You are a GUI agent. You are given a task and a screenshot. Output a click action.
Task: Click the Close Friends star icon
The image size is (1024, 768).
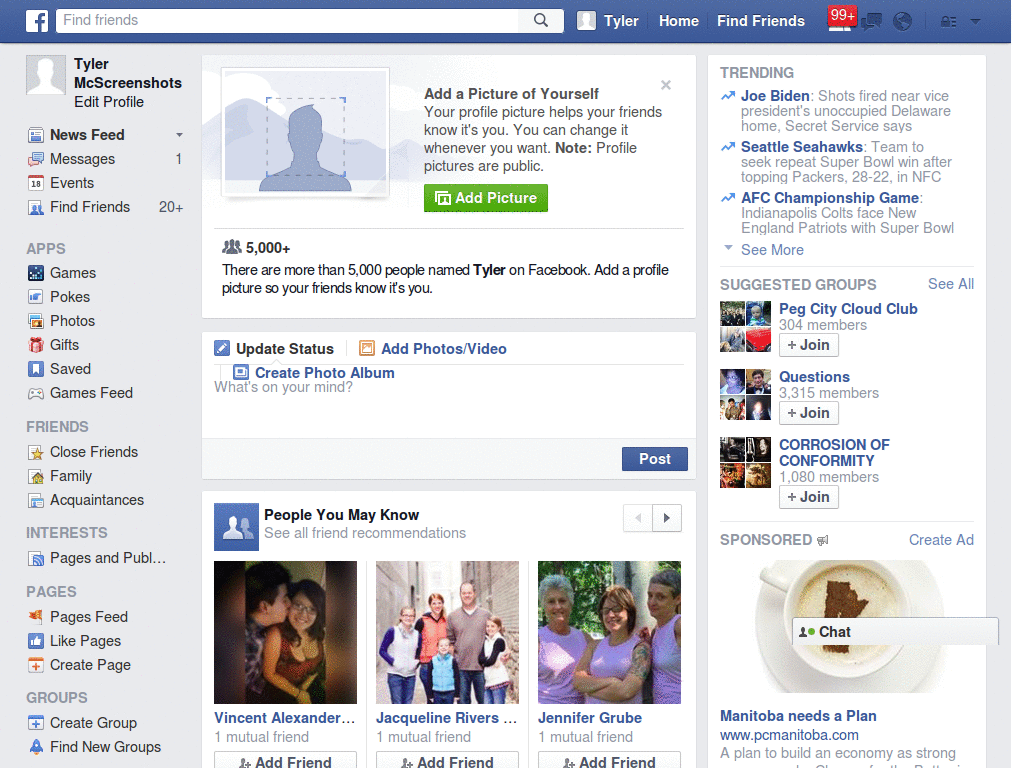click(x=36, y=452)
